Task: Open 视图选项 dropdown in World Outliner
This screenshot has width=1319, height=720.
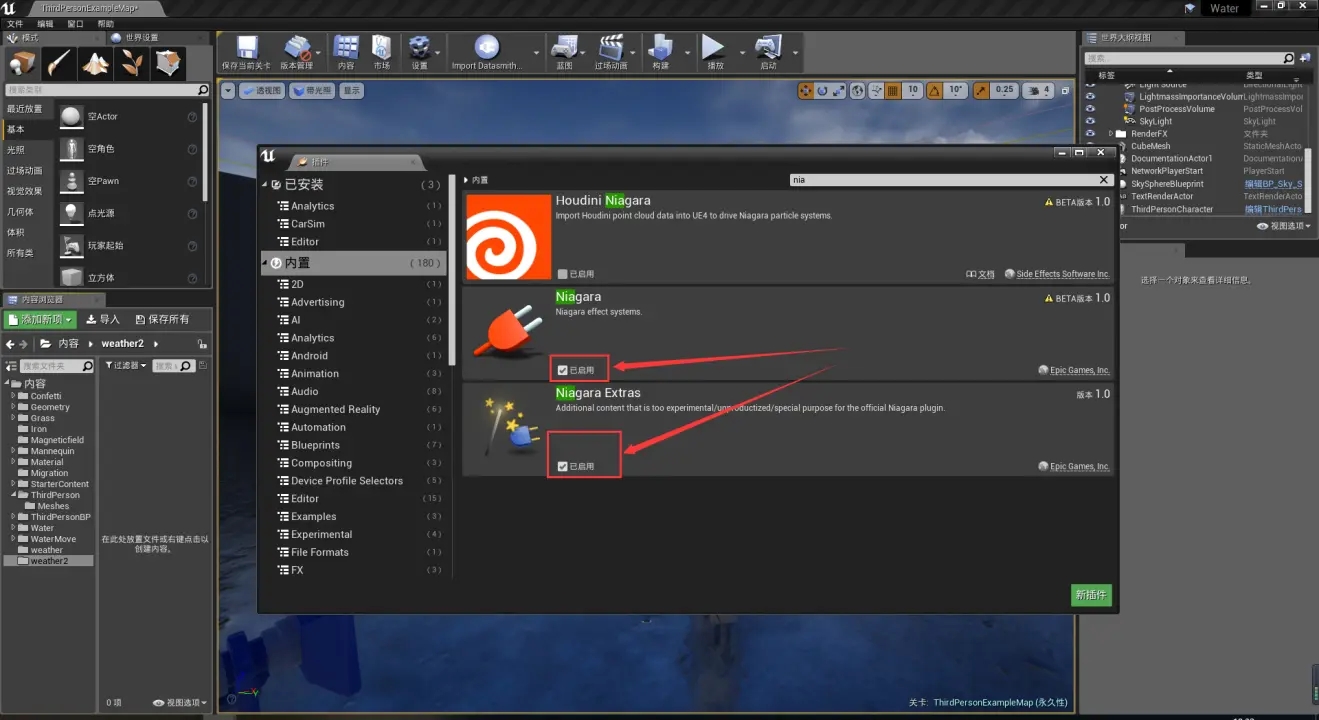Action: click(1282, 226)
